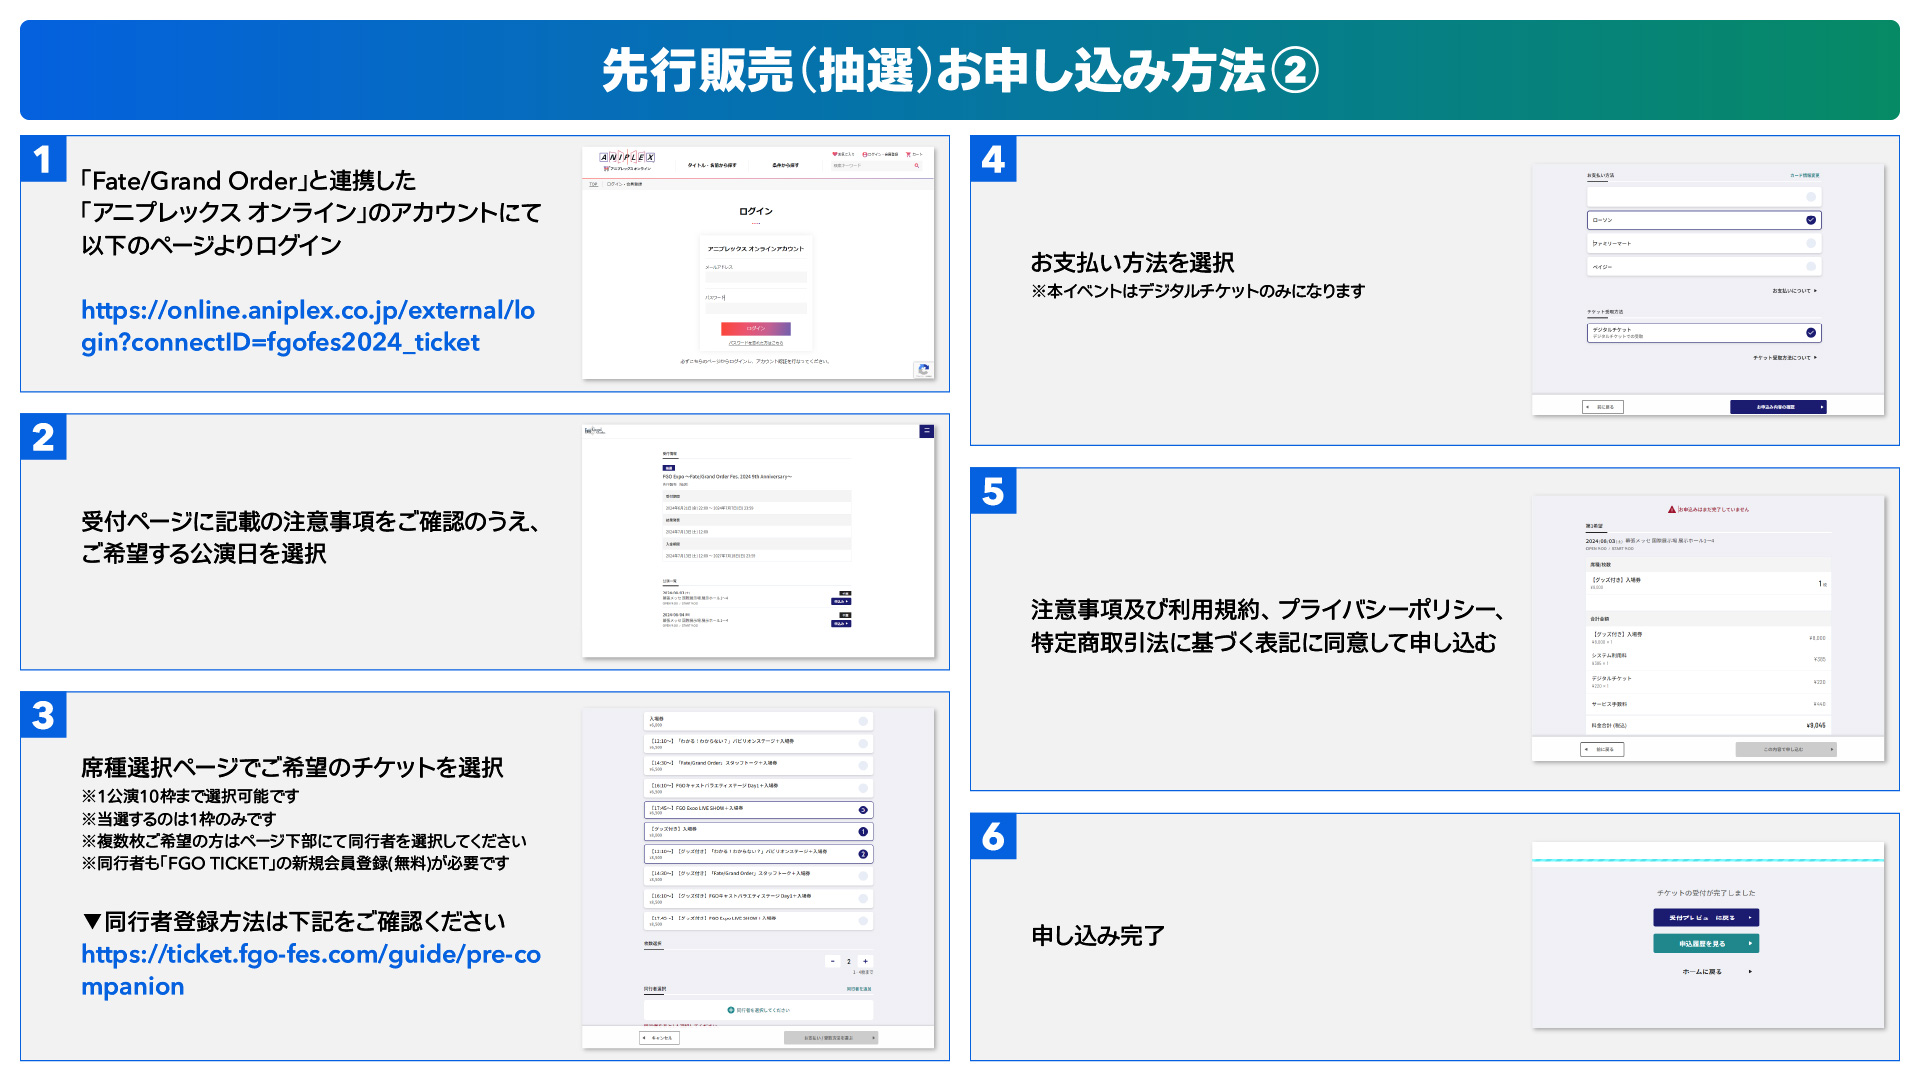Click the reCAPTCHA badge on the login page

[x=923, y=369]
